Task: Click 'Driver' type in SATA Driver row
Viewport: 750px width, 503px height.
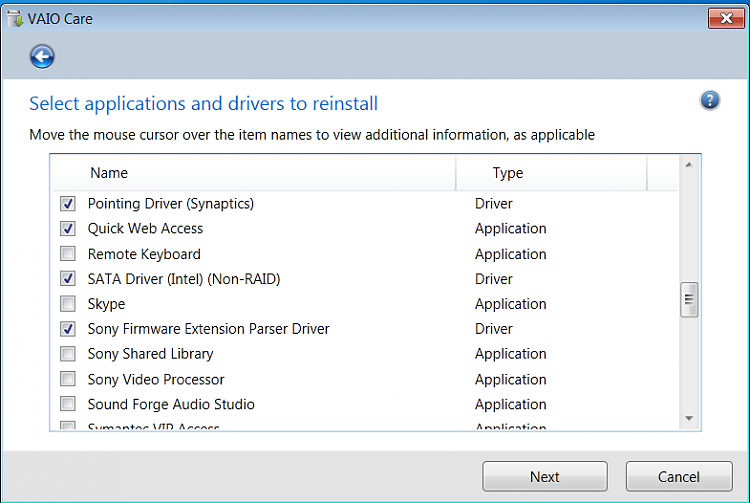Action: coord(494,279)
